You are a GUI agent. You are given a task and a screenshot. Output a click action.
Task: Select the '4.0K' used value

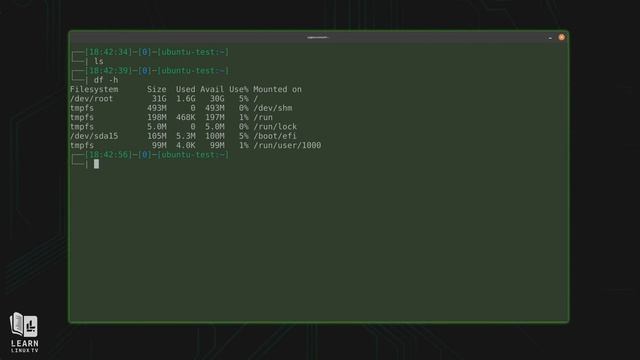coord(186,146)
